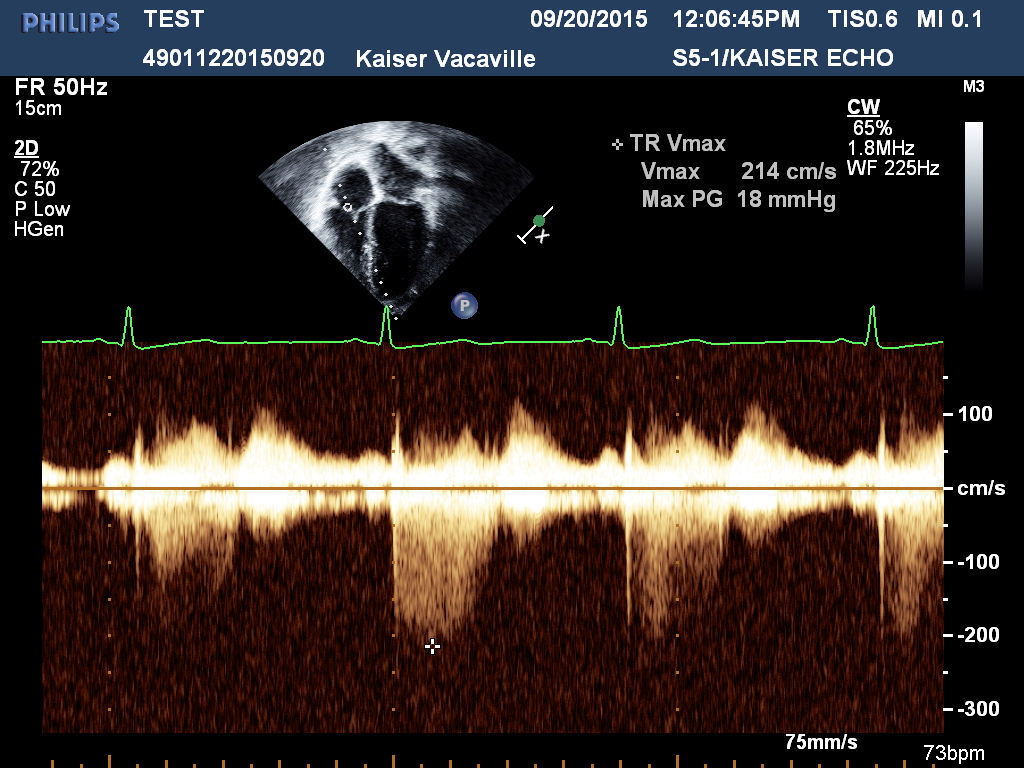Screen dimensions: 1024x768
Task: Click the Max PG 18 mmHg result
Action: coord(738,198)
